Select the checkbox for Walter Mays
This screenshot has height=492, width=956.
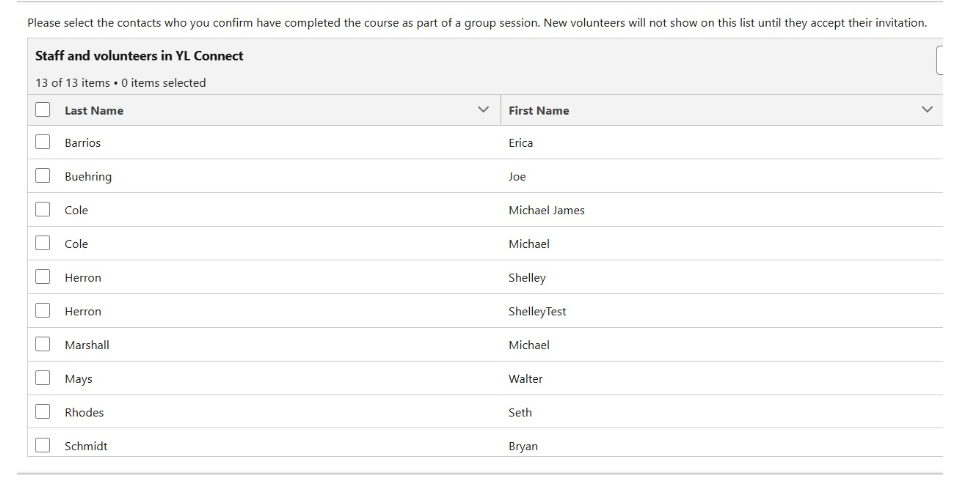[x=42, y=378]
